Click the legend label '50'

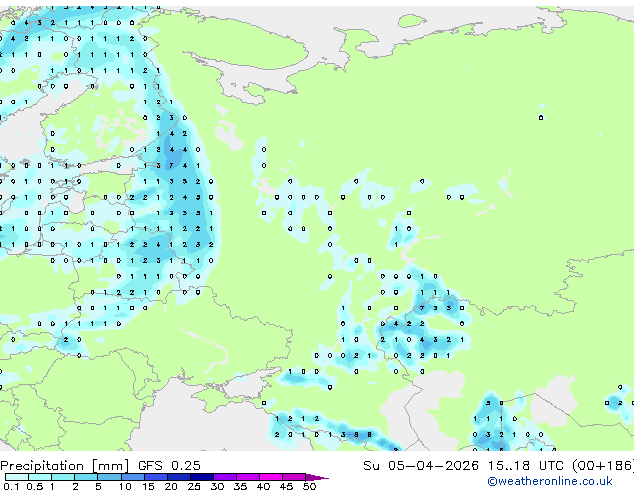point(309,486)
